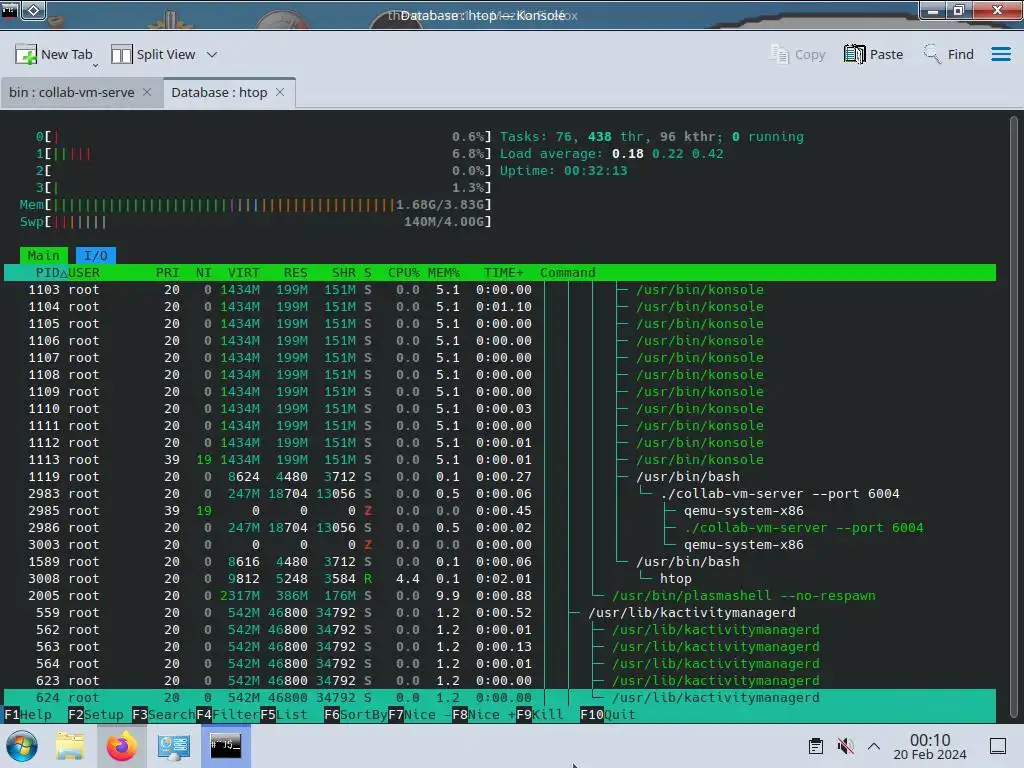Select qemu-system-x86 row PID 3003

(x=500, y=545)
